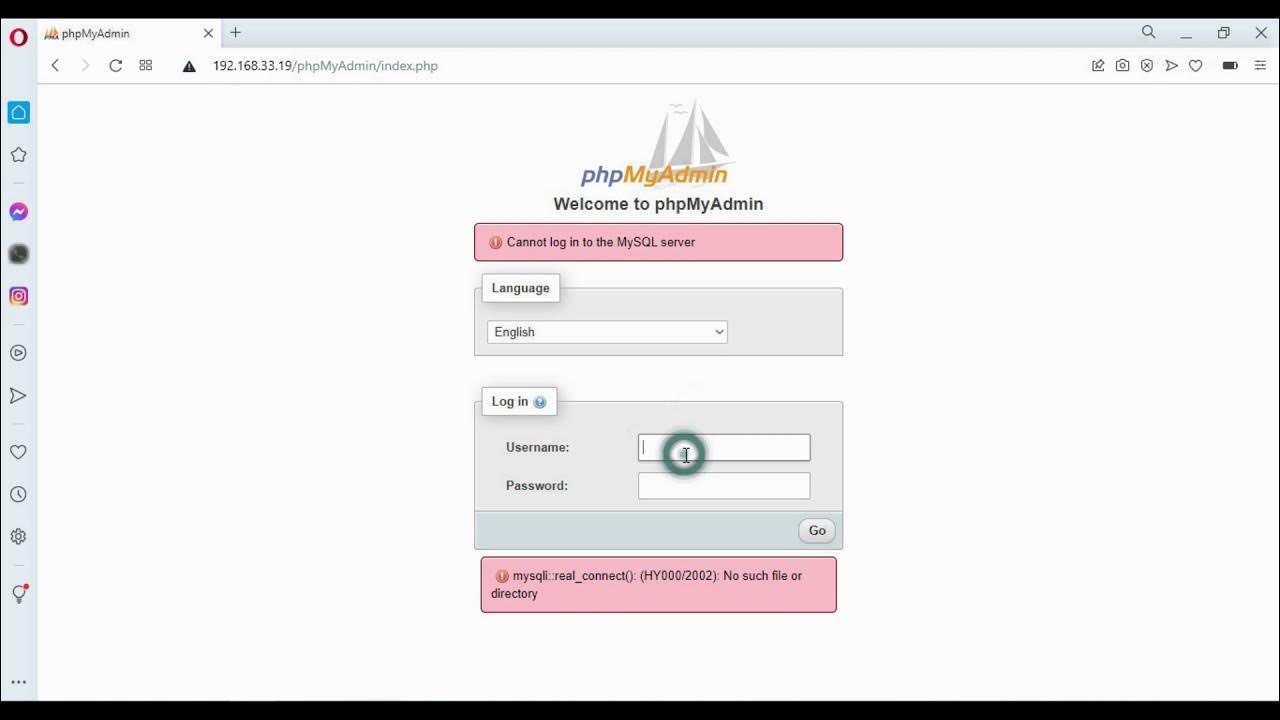1280x720 pixels.
Task: Click the address bar URL
Action: pyautogui.click(x=325, y=66)
